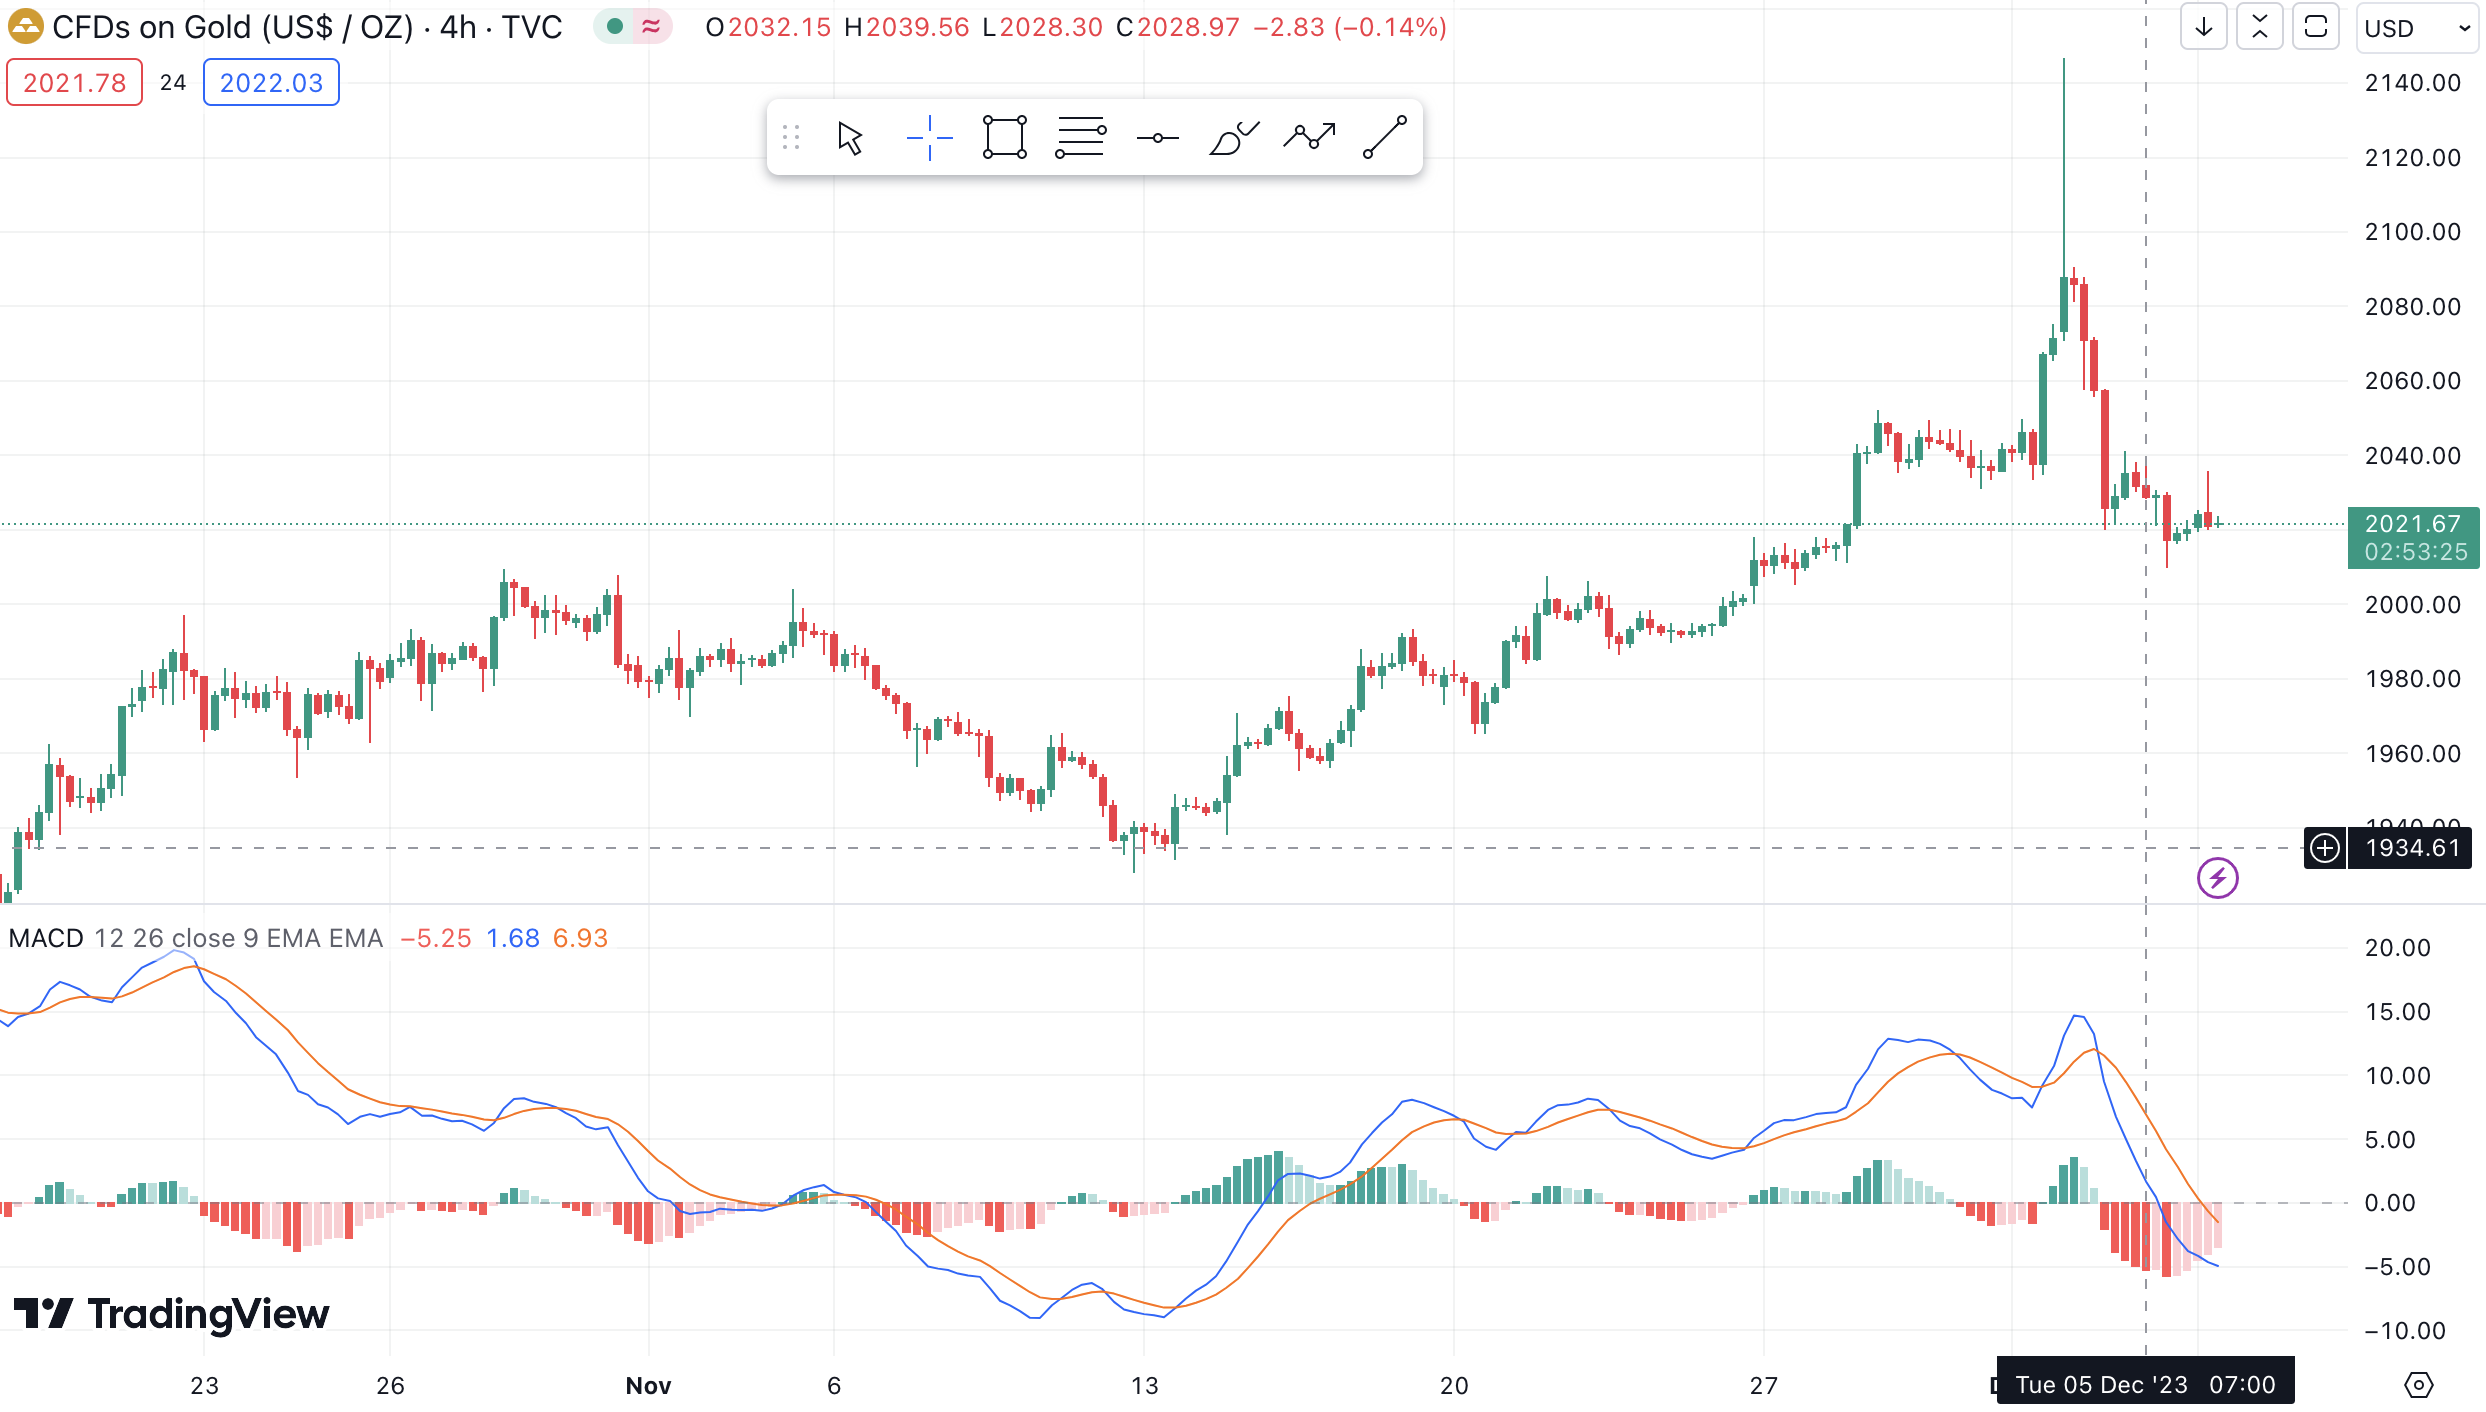Open chart settings hexagon gear icon
This screenshot has height=1412, width=2486.
click(x=2418, y=1385)
